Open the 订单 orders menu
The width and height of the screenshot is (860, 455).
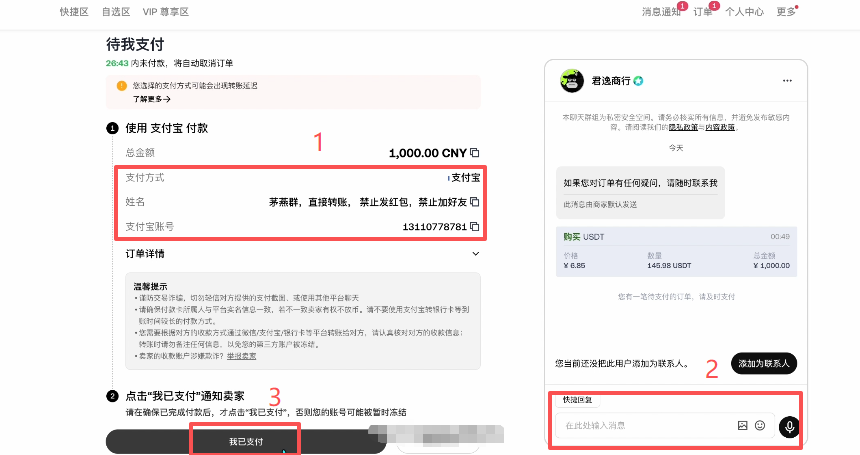click(703, 12)
